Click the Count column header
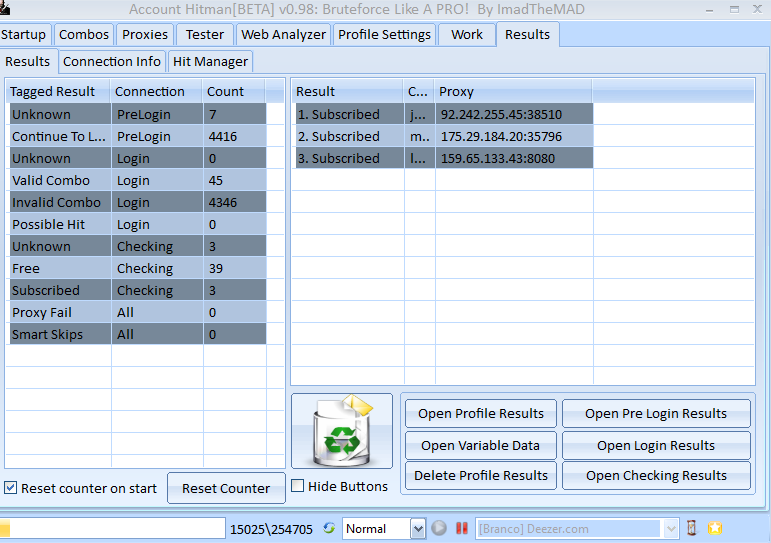 tap(234, 91)
